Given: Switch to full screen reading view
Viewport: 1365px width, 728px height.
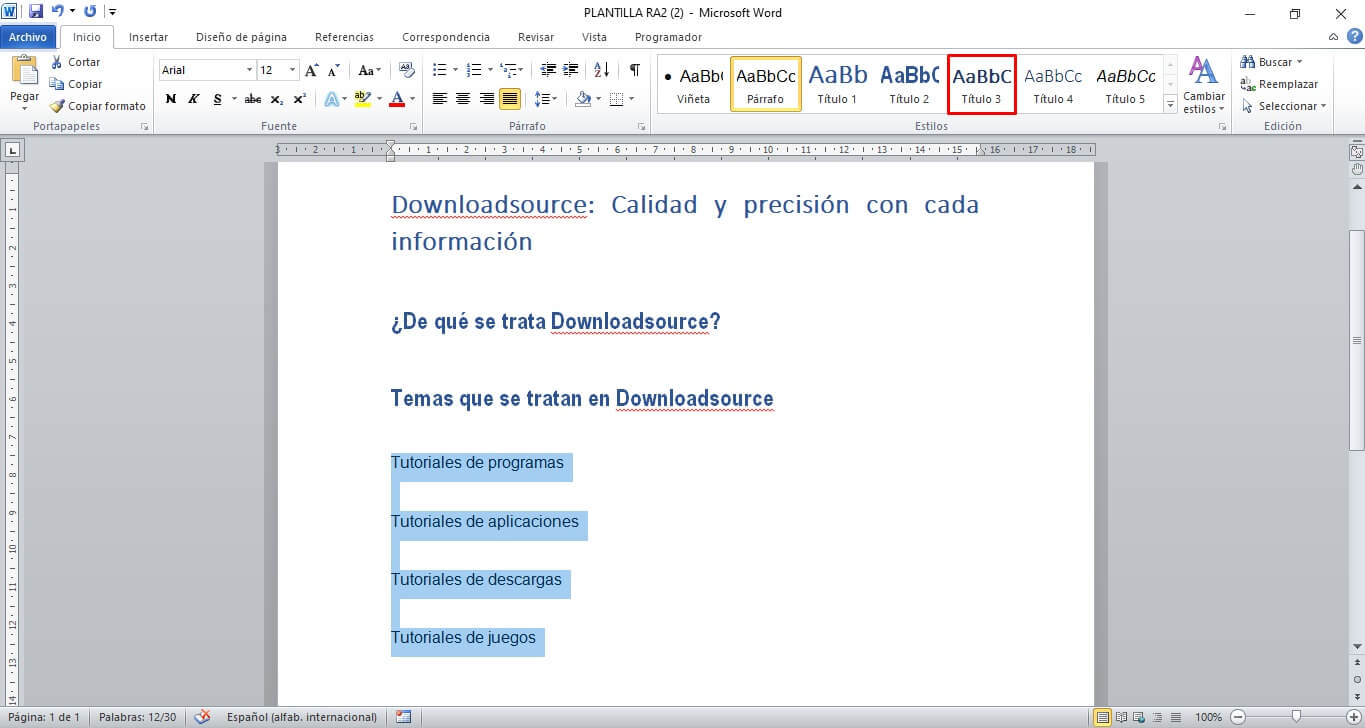Looking at the screenshot, I should (1122, 717).
